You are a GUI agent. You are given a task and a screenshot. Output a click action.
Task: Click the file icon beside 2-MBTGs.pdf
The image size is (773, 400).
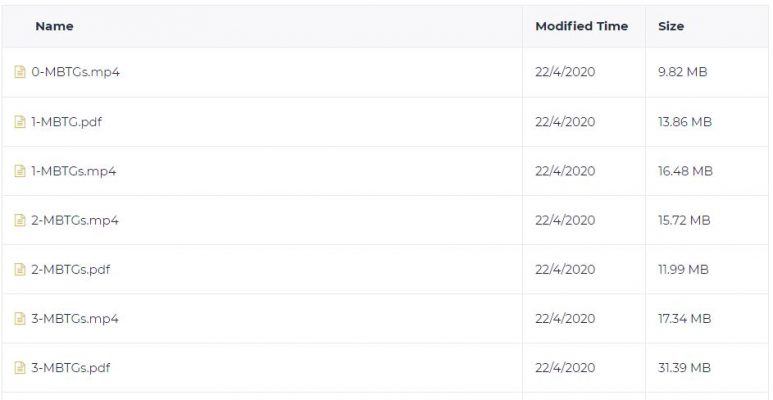[20, 269]
